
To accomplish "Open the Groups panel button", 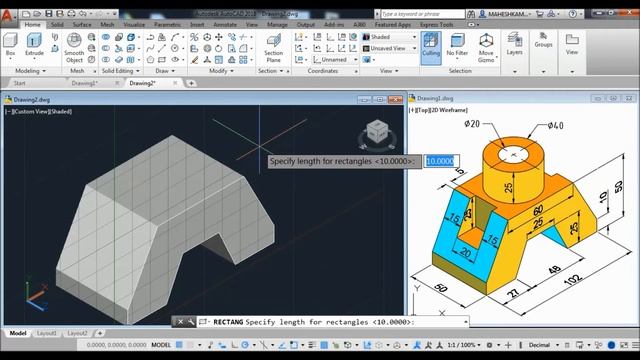I will [x=543, y=40].
